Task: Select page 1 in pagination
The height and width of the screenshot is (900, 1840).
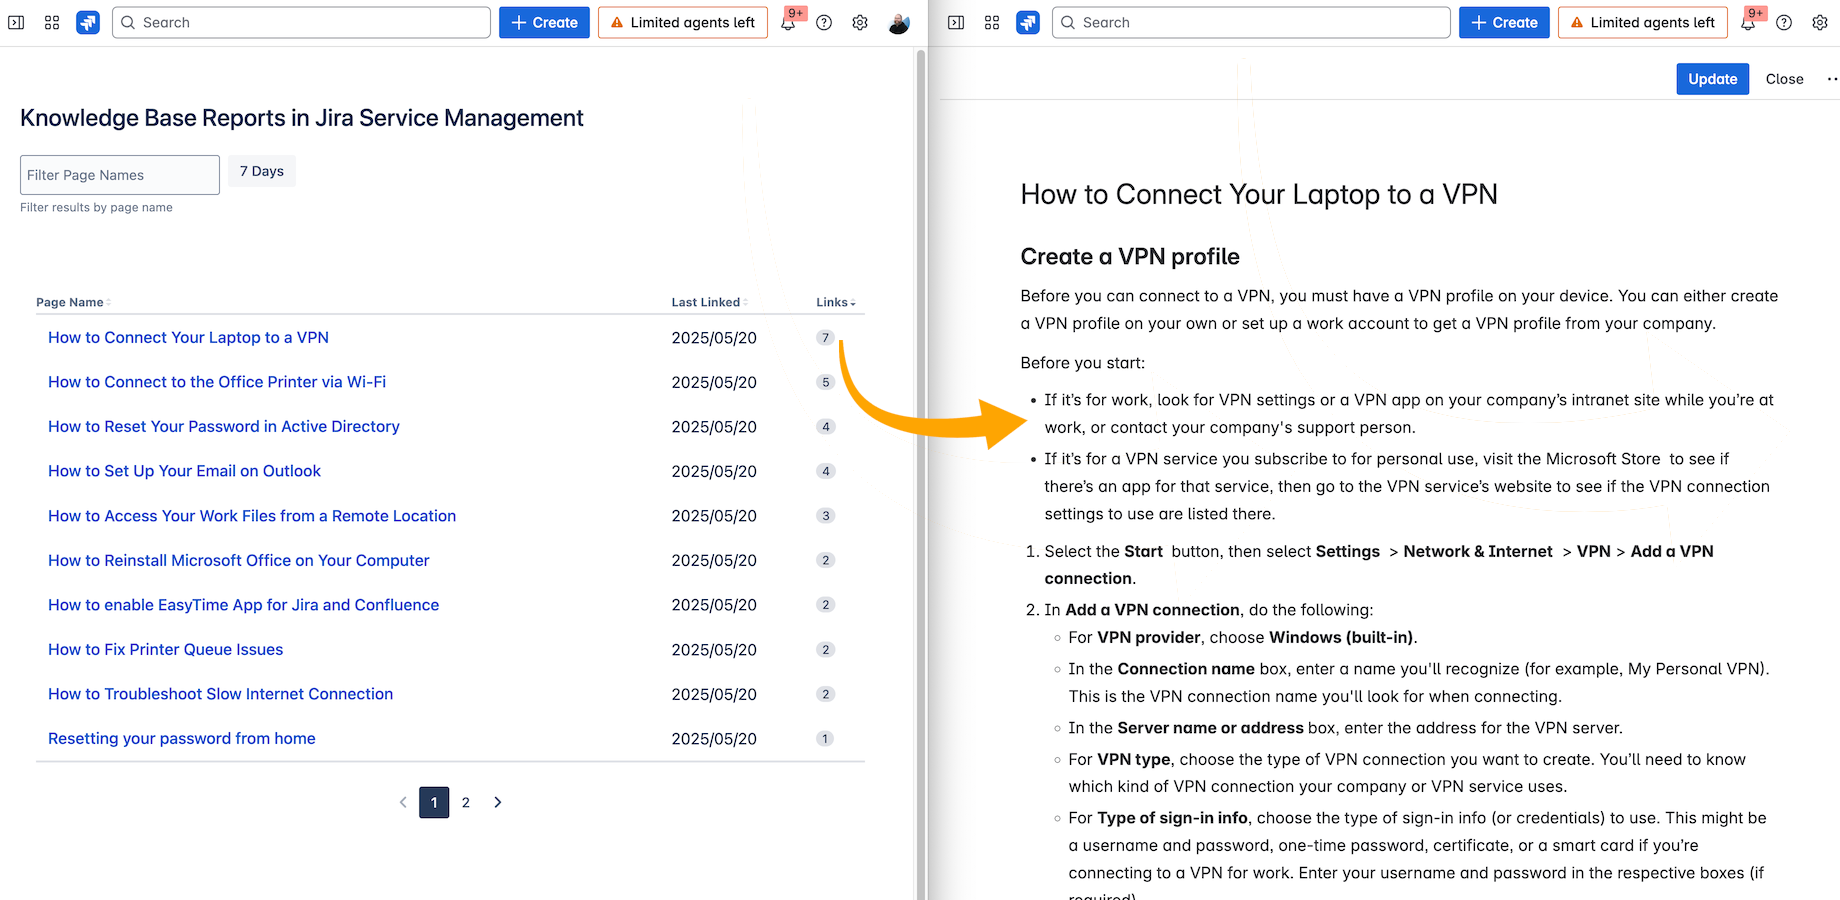Action: click(x=434, y=802)
